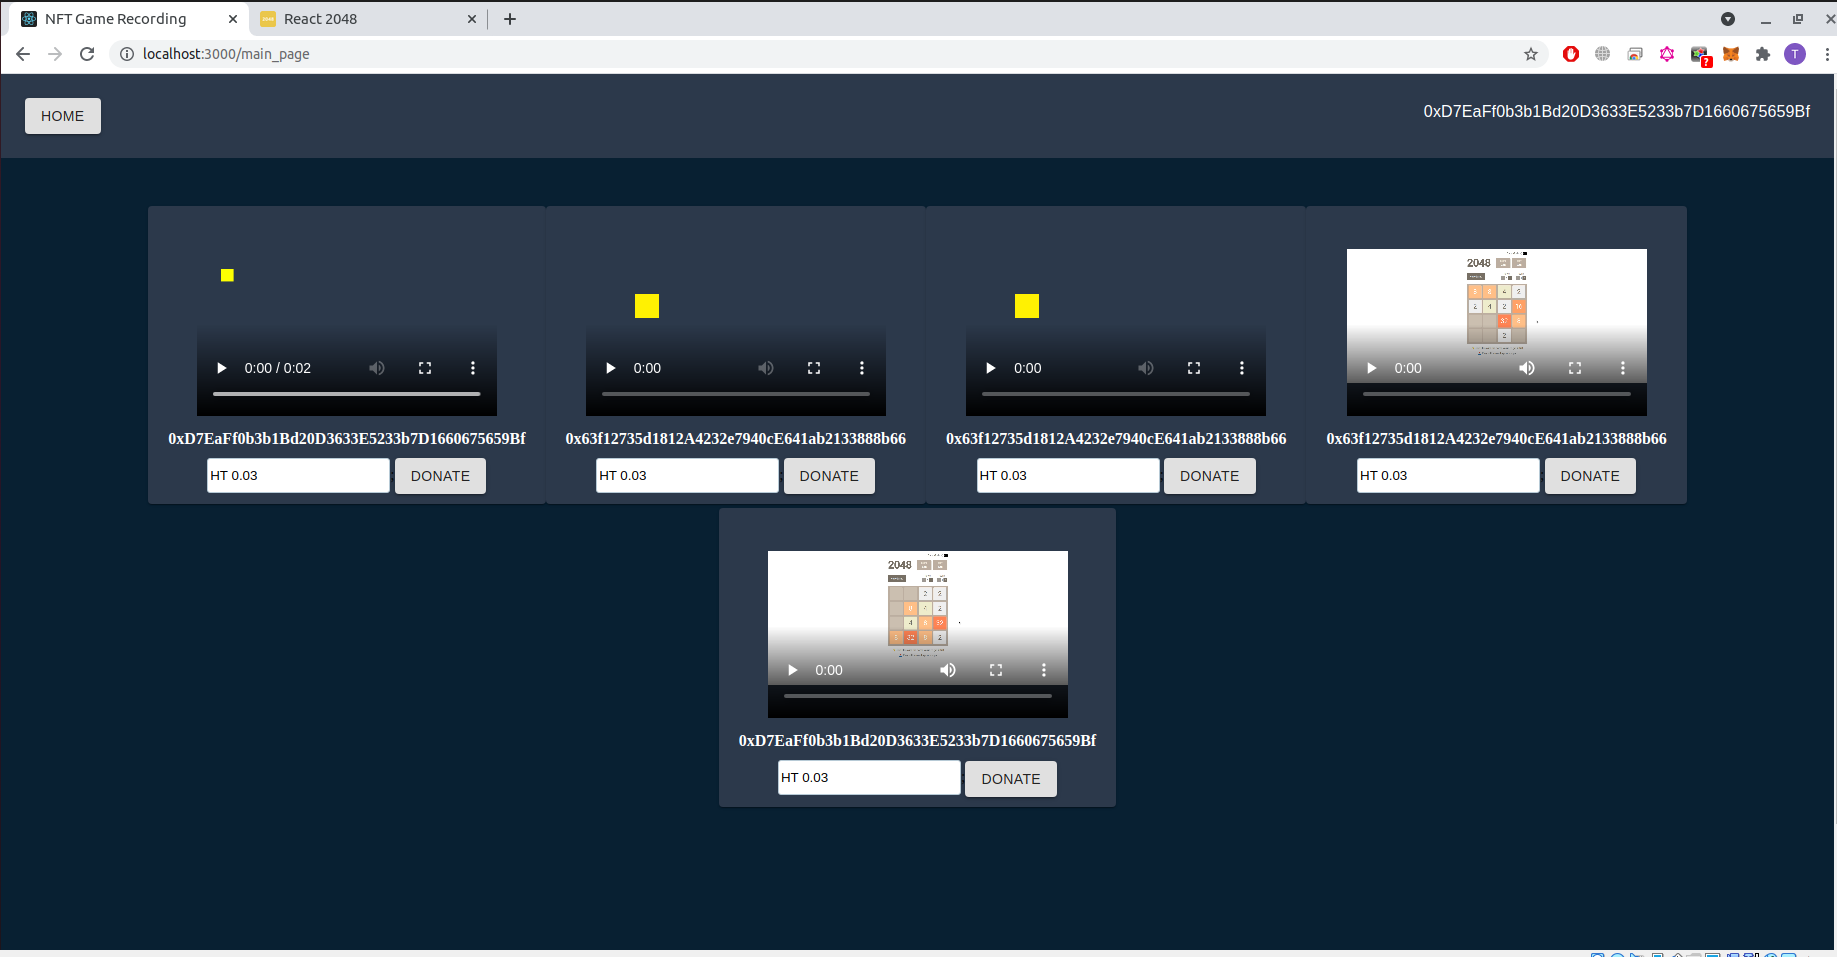Image resolution: width=1837 pixels, height=957 pixels.
Task: Enter fullscreen on the second video
Action: pyautogui.click(x=814, y=368)
